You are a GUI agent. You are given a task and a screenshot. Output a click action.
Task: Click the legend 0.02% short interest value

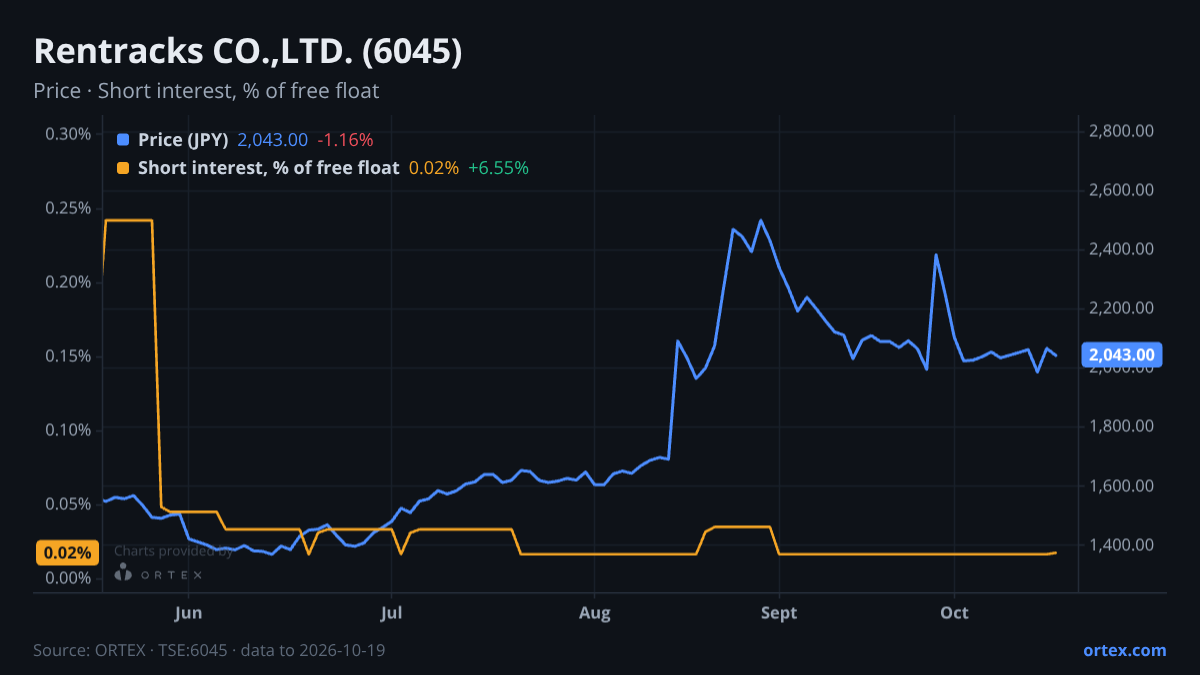point(434,168)
